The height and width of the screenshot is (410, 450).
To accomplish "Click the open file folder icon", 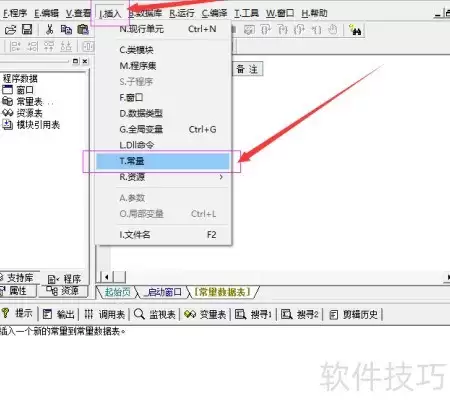I will (x=10, y=30).
